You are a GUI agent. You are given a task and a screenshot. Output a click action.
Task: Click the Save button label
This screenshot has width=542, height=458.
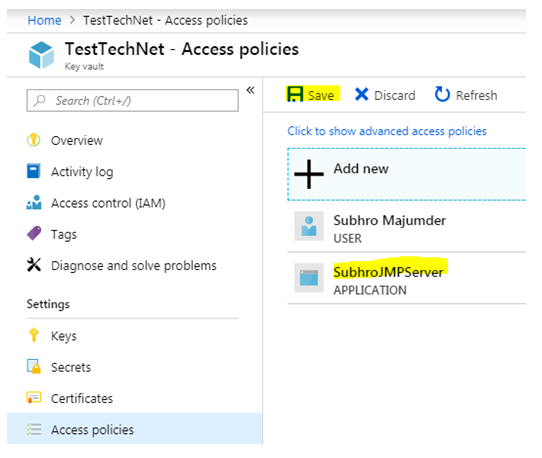[321, 95]
